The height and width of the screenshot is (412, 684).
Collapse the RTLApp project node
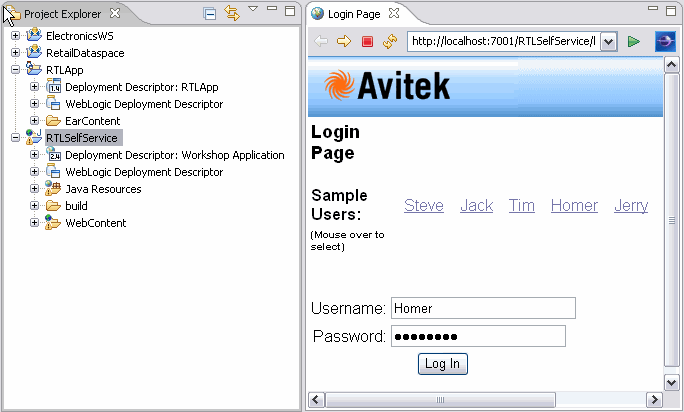coord(15,69)
